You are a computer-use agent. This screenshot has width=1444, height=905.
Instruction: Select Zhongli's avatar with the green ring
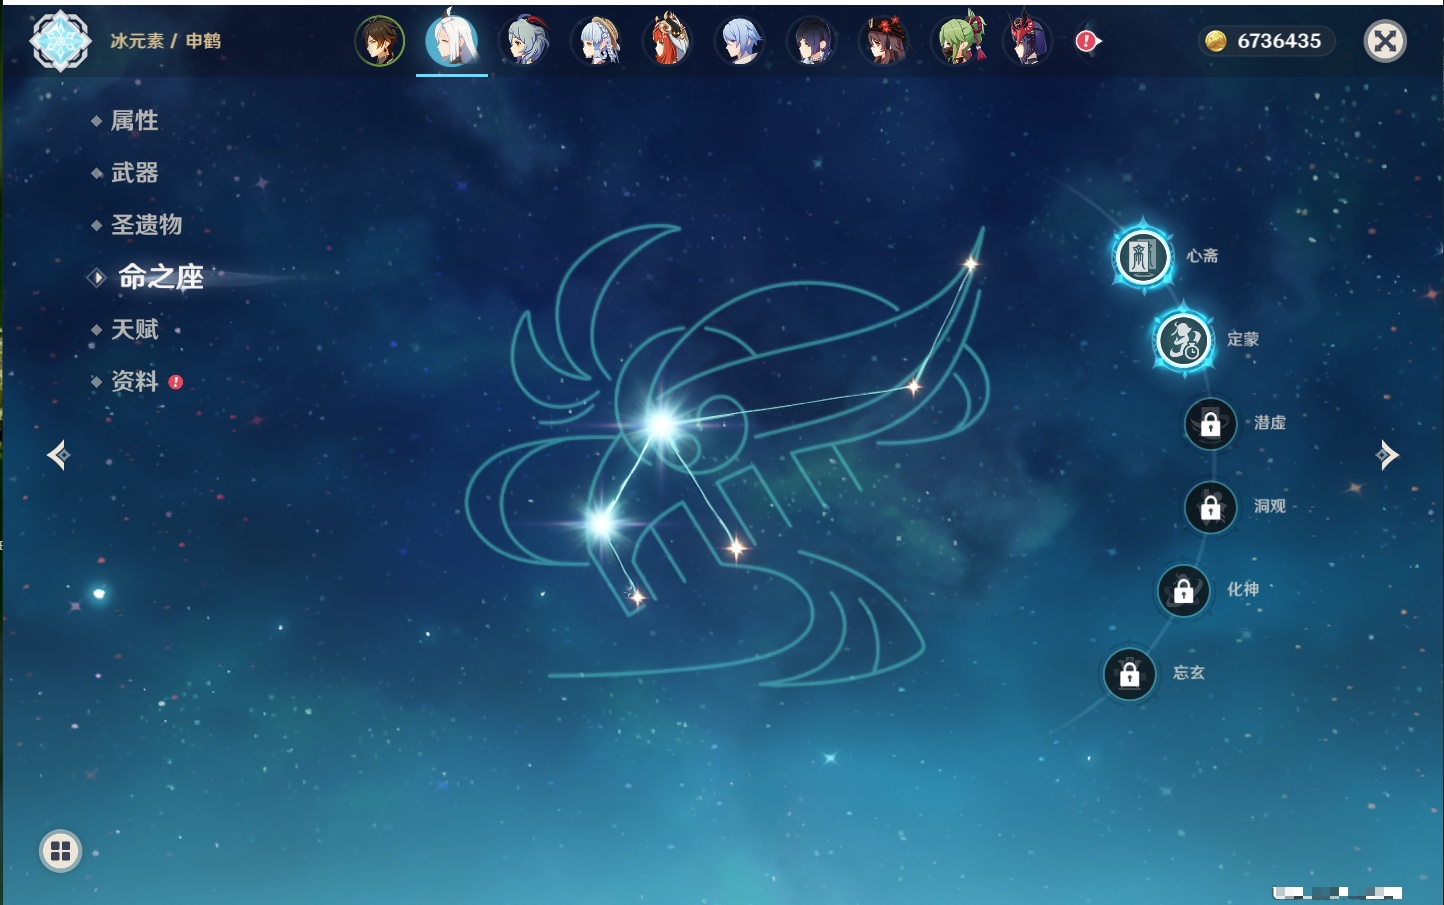(380, 41)
